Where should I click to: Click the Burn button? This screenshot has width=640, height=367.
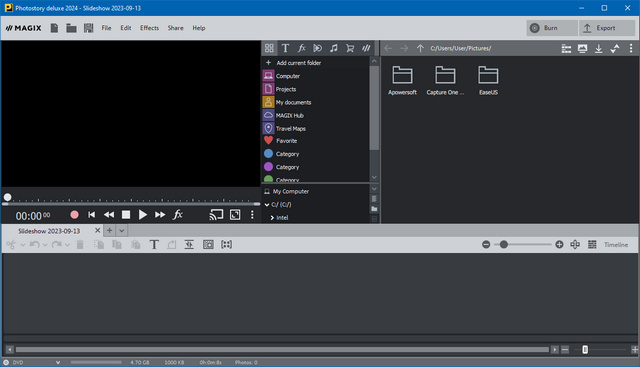click(x=552, y=28)
